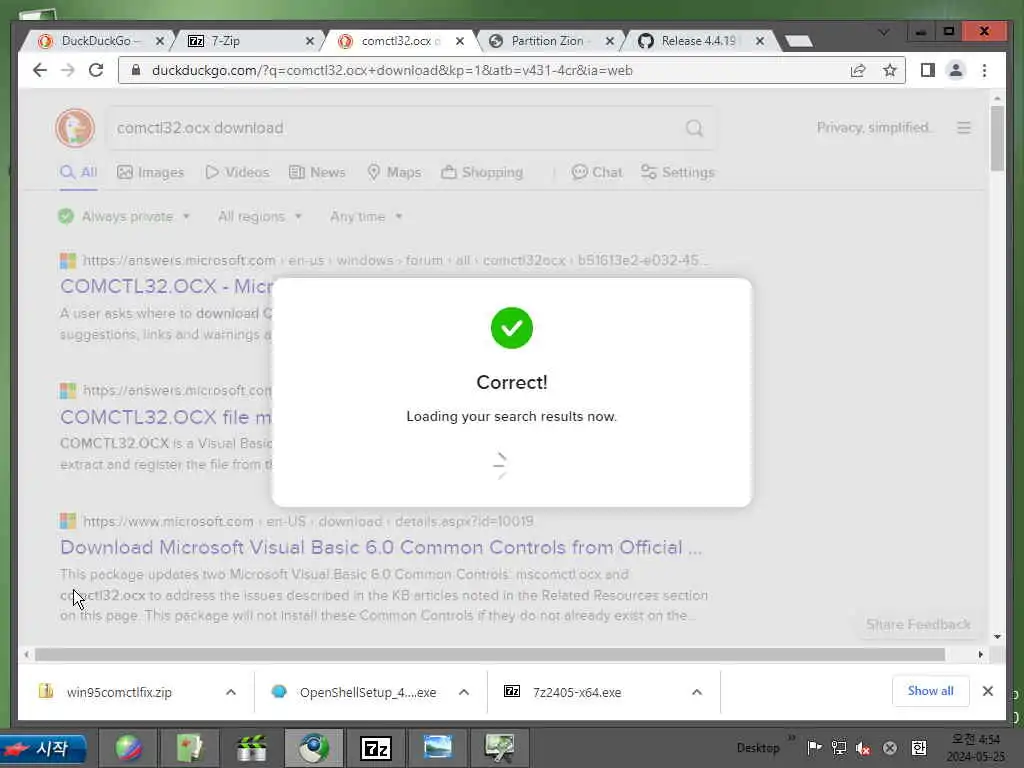
Task: Click the padlock site info icon
Action: pyautogui.click(x=136, y=71)
